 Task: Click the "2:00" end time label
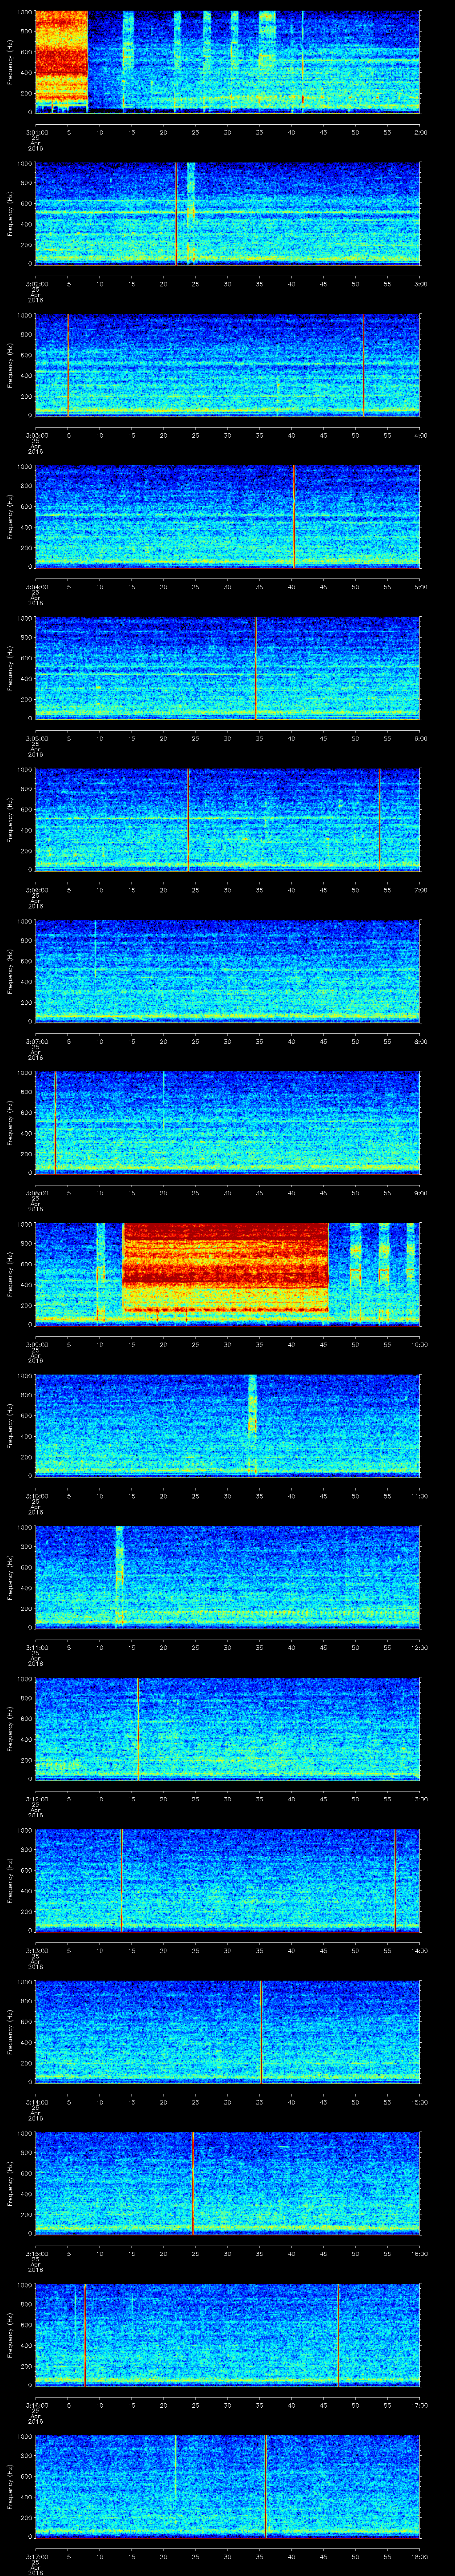pos(420,131)
